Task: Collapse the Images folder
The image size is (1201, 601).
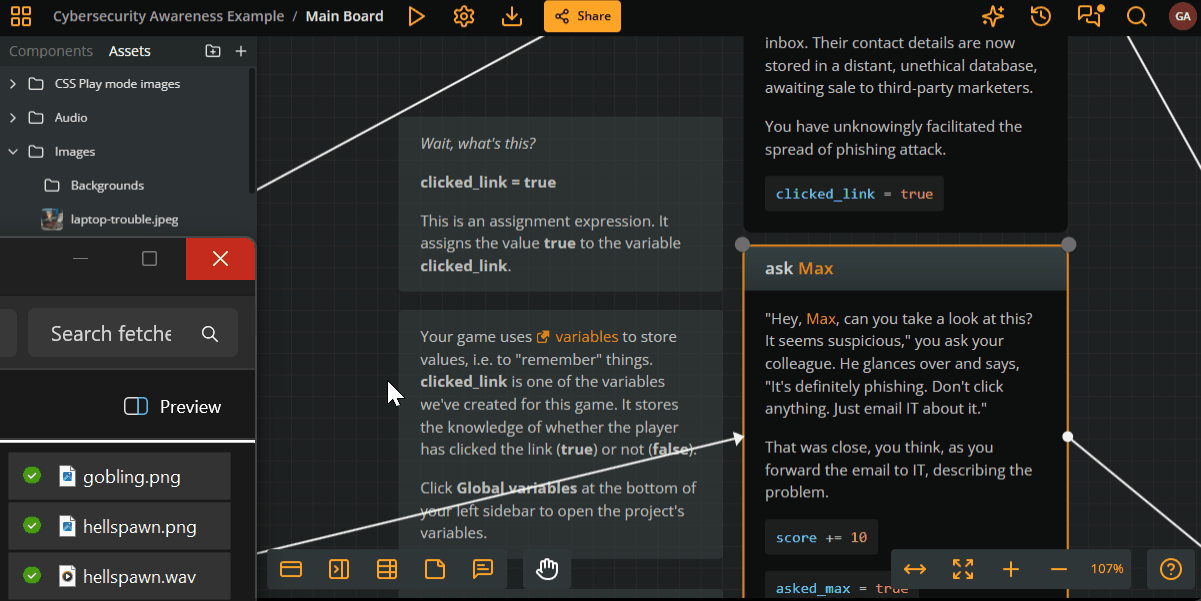Action: (13, 152)
